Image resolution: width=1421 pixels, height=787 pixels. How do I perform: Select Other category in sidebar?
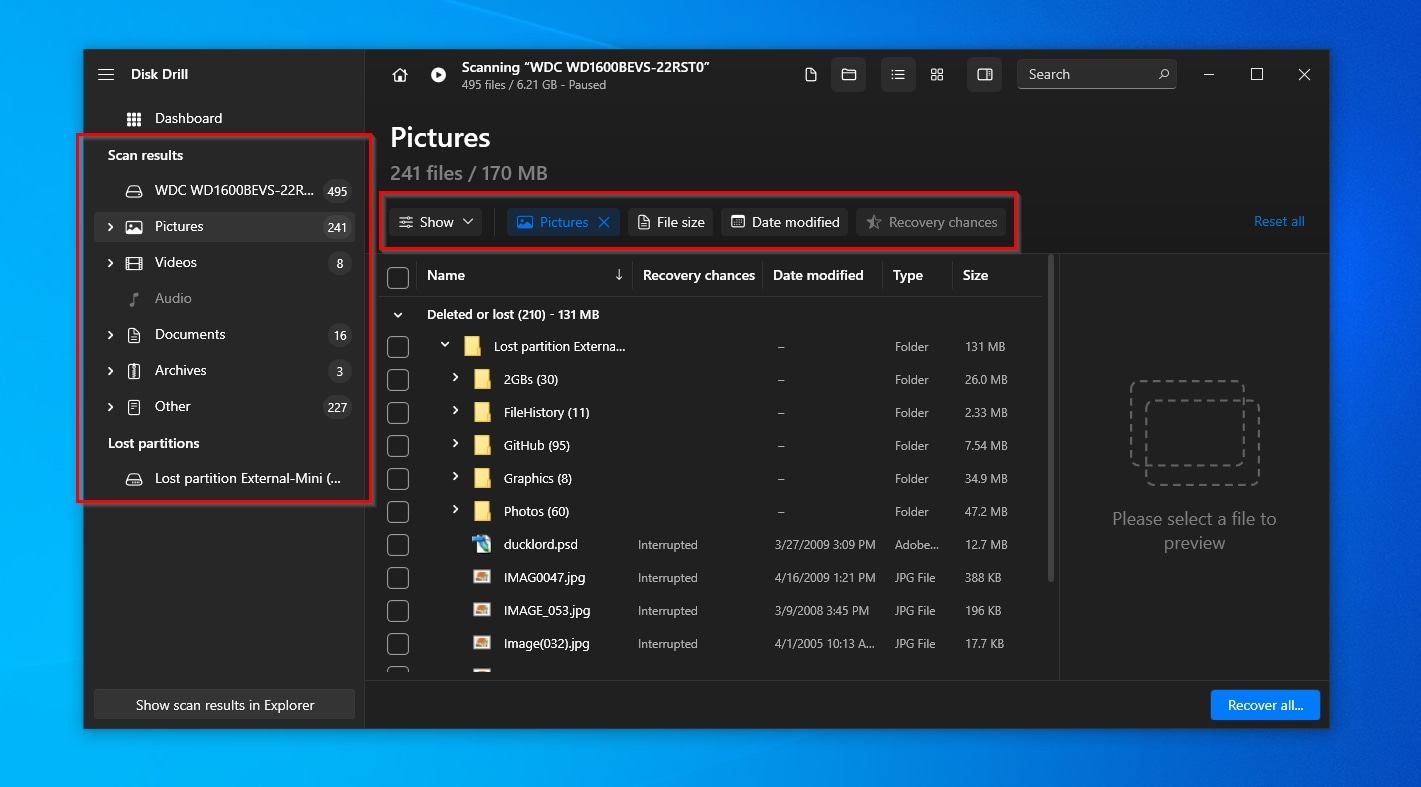tap(224, 407)
